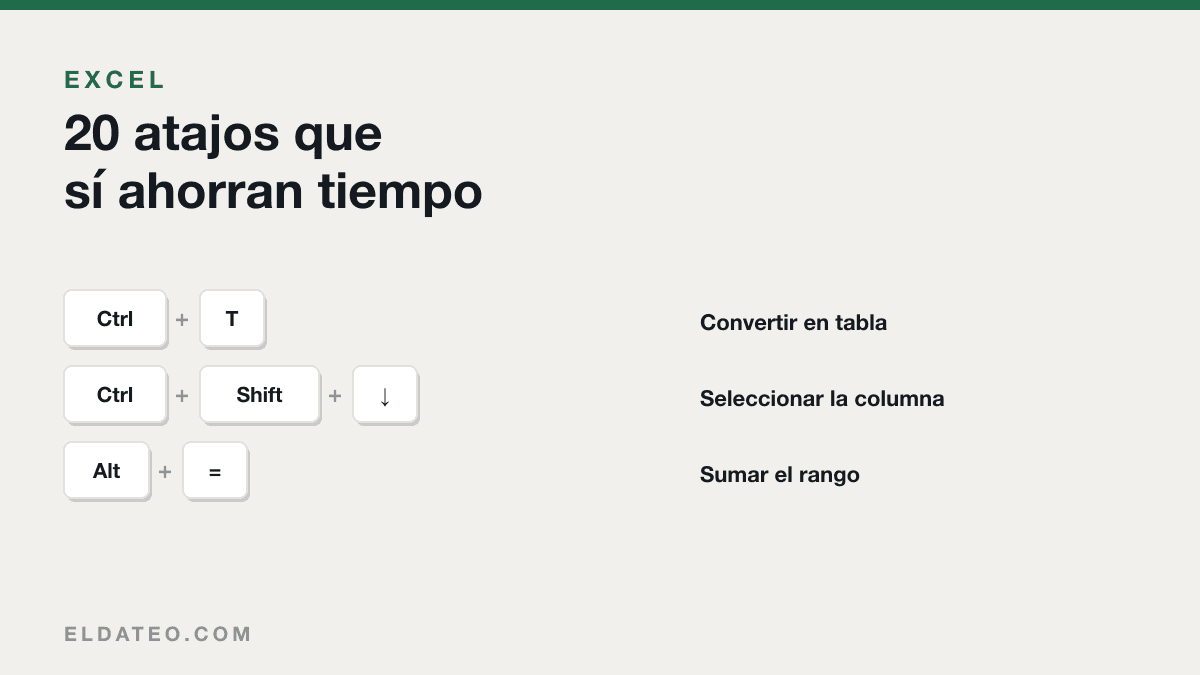Click the 'Convertir en tabla' text
Image resolution: width=1200 pixels, height=675 pixels.
click(x=793, y=323)
